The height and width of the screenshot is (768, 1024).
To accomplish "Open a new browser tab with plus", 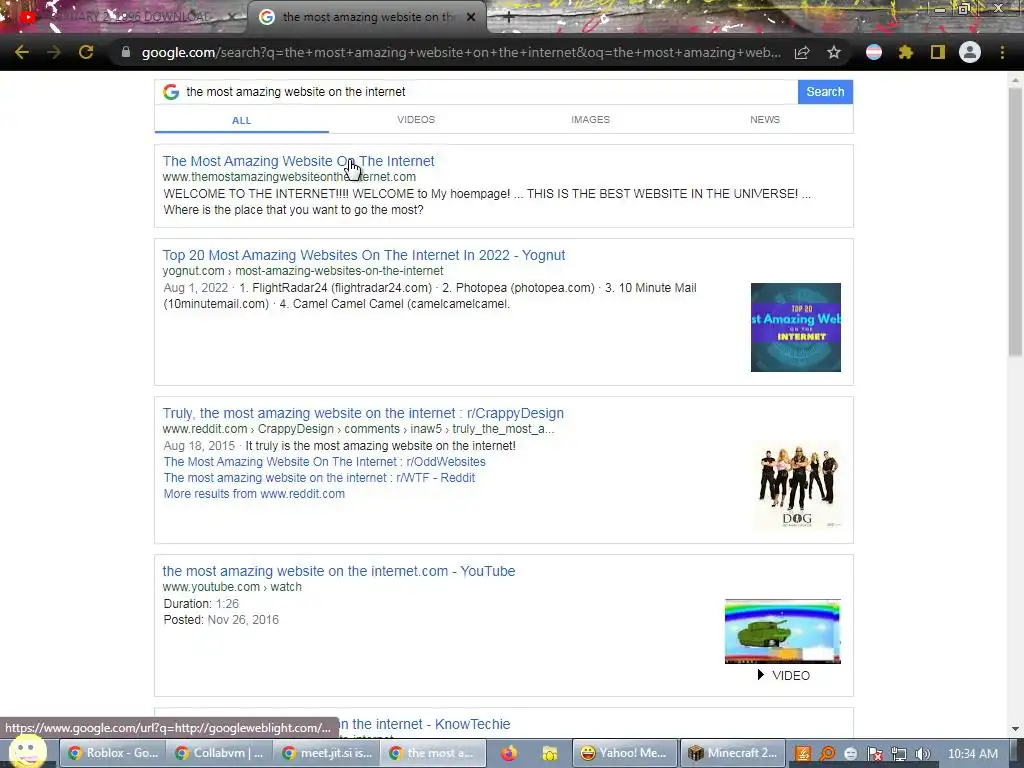I will (509, 18).
